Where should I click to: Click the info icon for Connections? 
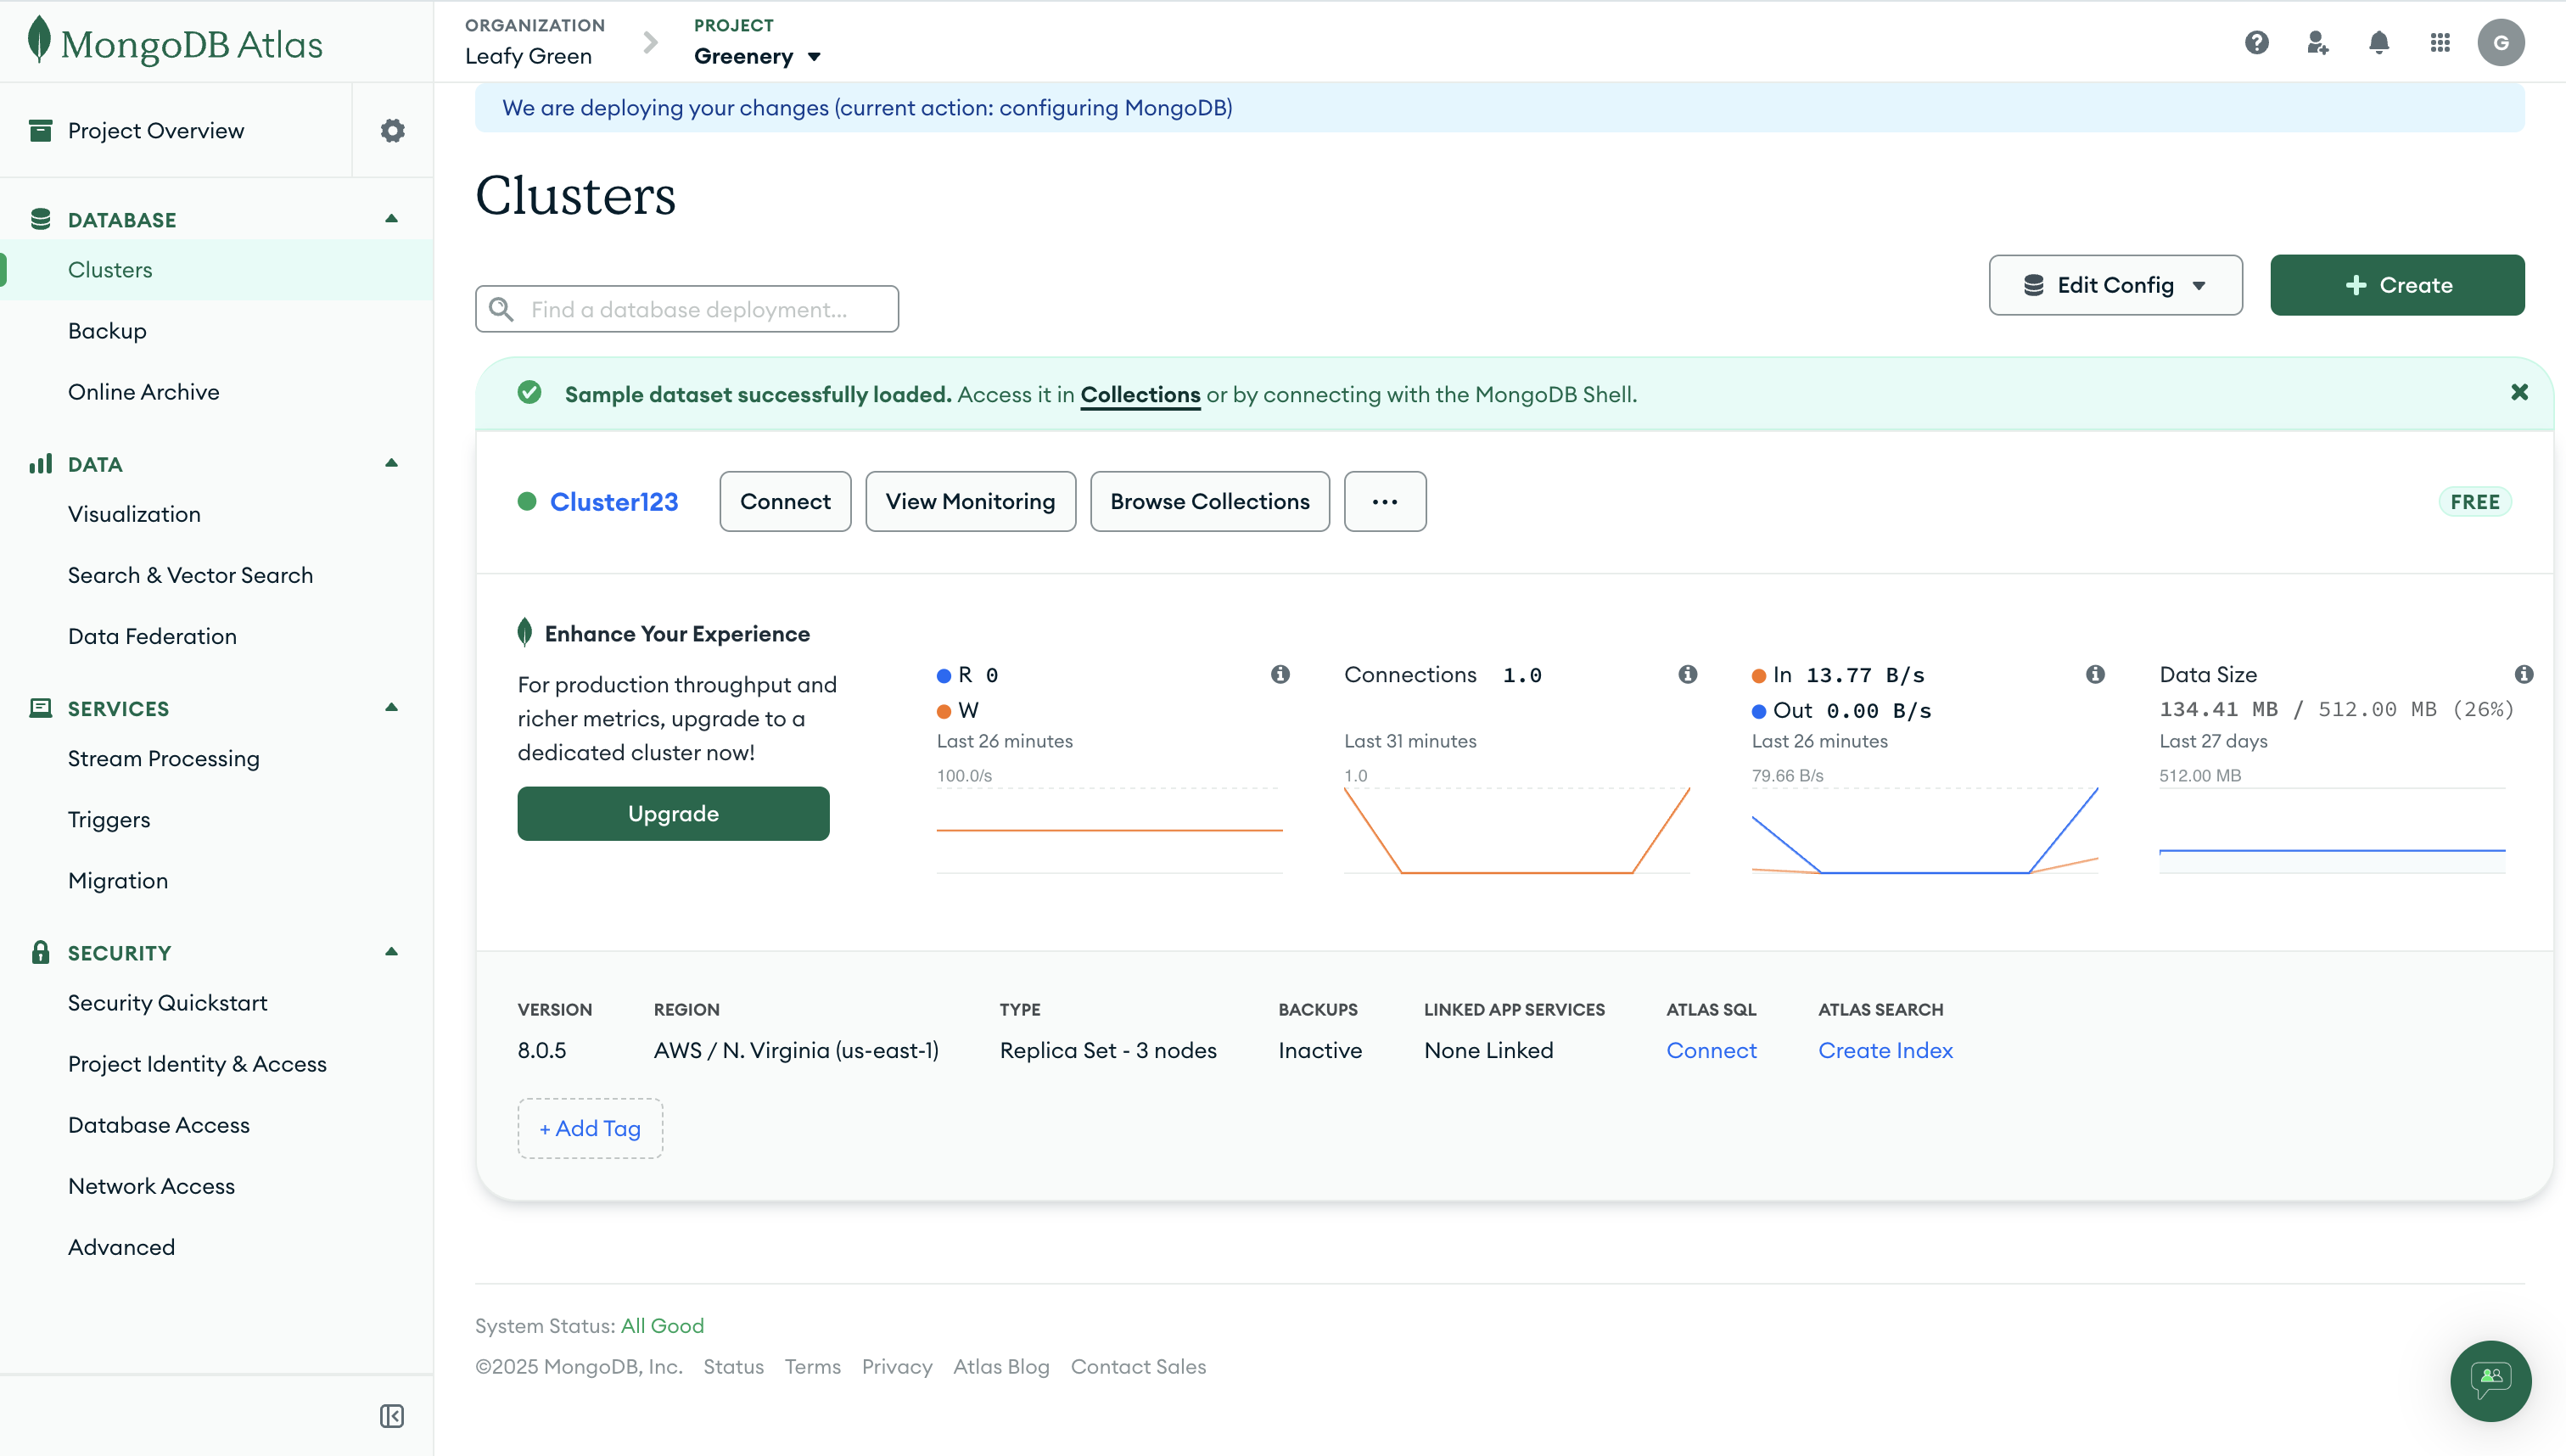1688,675
